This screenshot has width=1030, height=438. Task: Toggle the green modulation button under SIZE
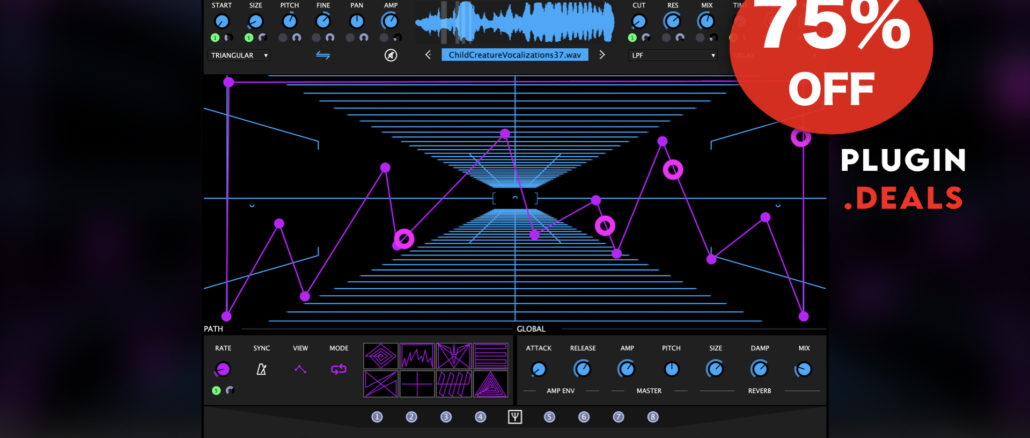[249, 38]
